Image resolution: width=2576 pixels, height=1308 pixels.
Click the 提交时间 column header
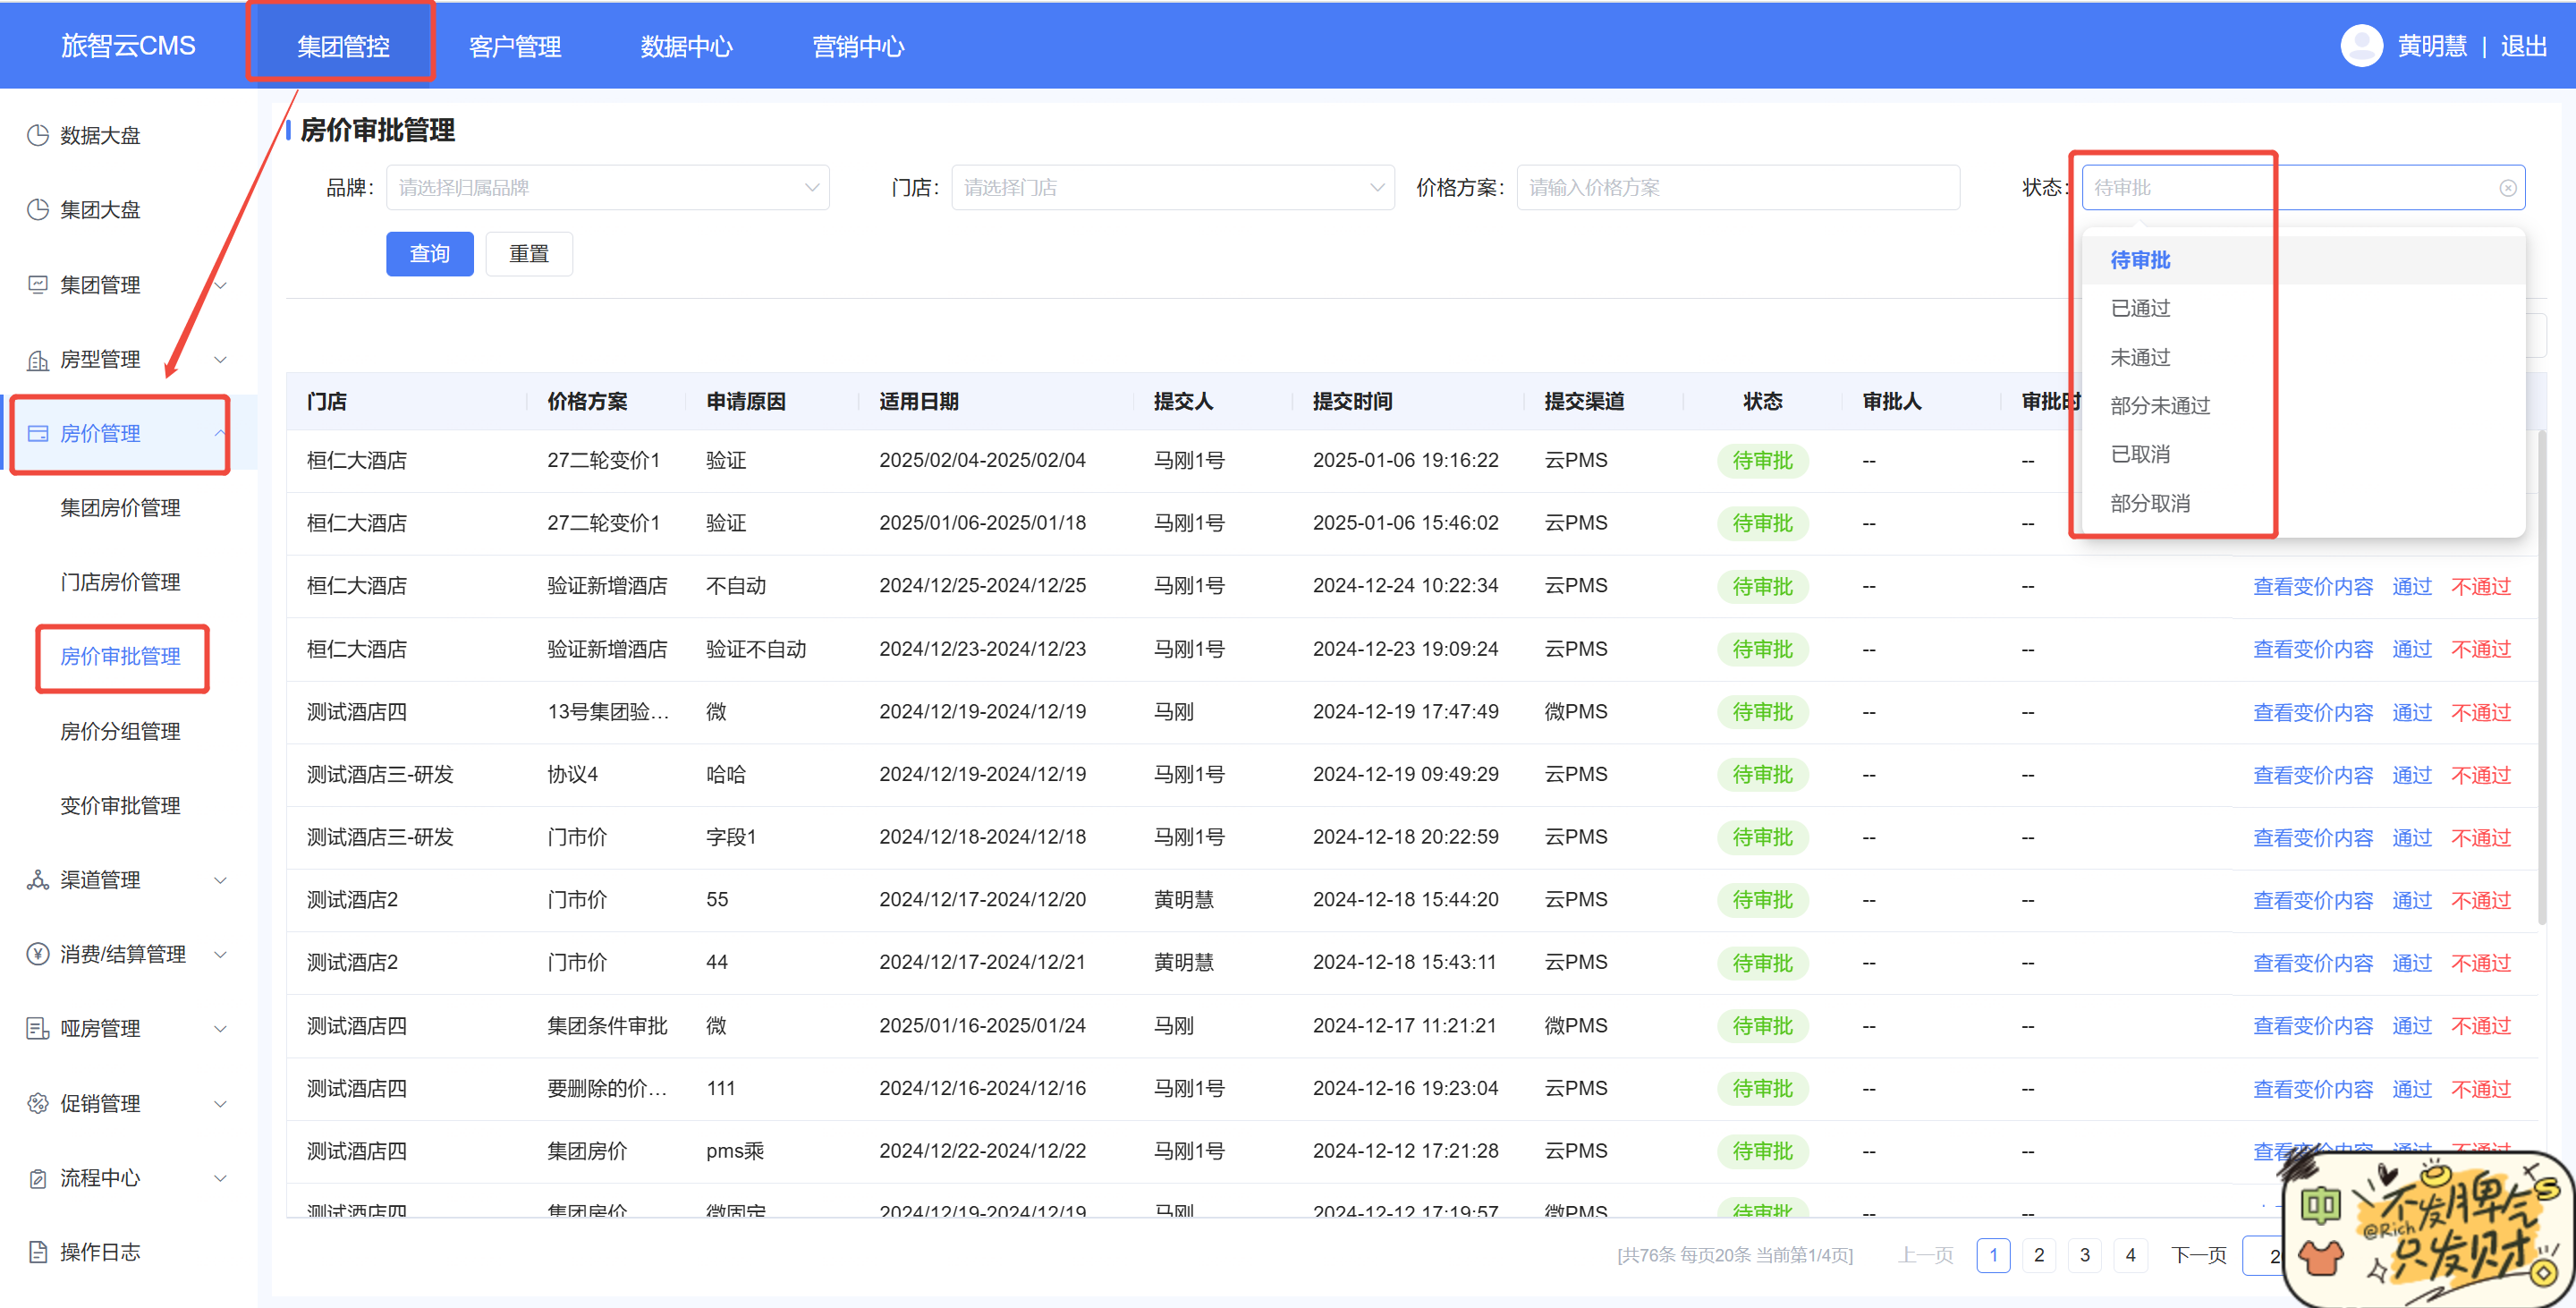tap(1352, 401)
